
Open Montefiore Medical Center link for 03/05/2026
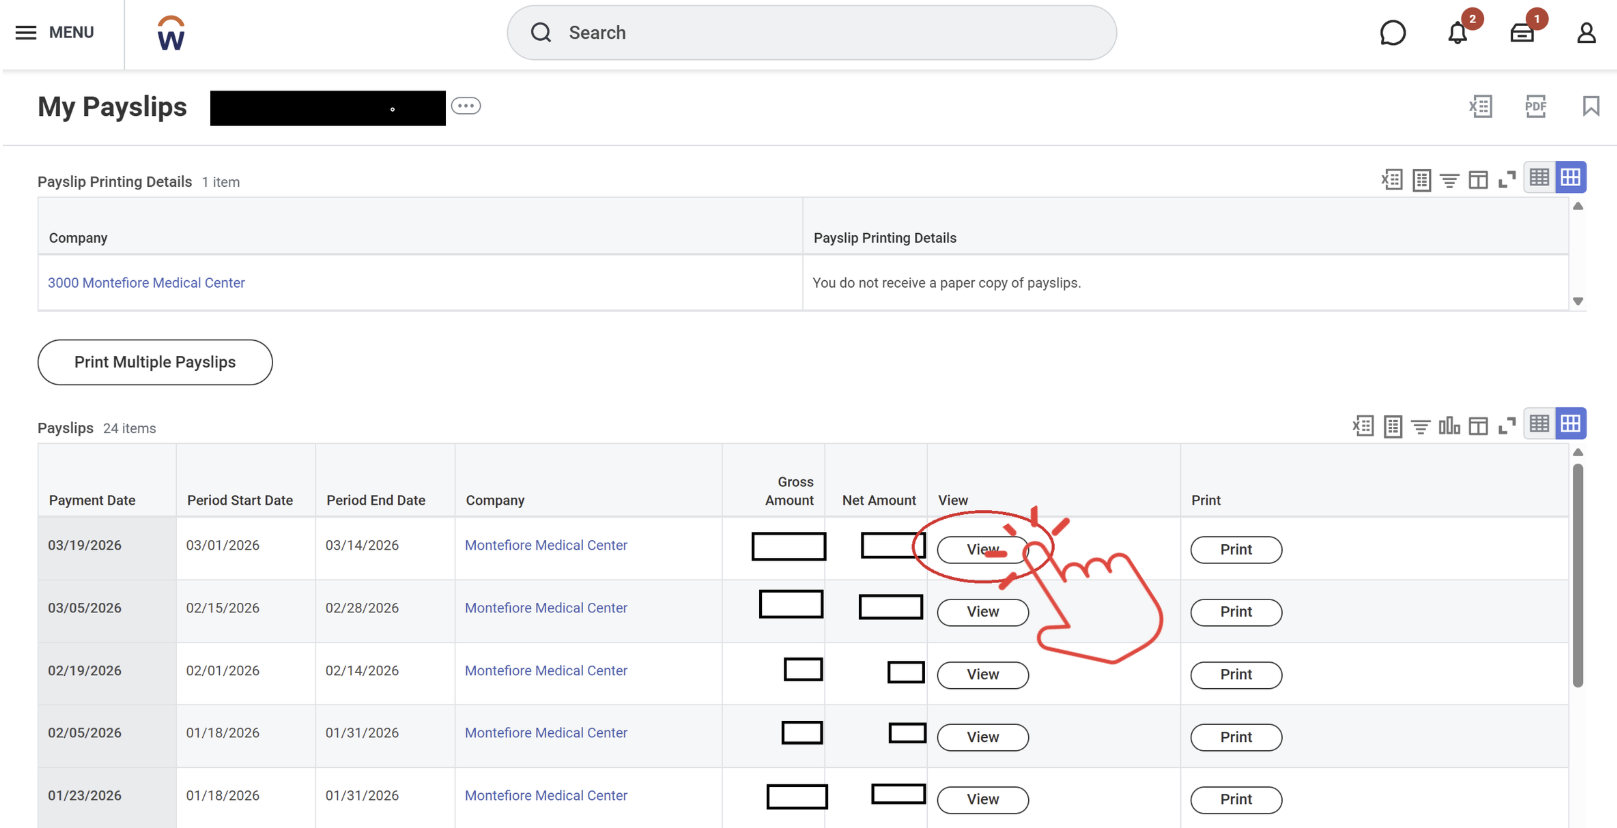click(546, 608)
